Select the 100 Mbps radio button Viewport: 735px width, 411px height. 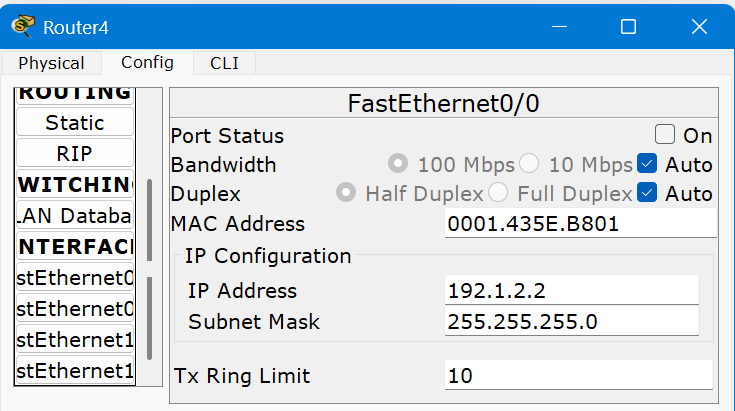398,164
